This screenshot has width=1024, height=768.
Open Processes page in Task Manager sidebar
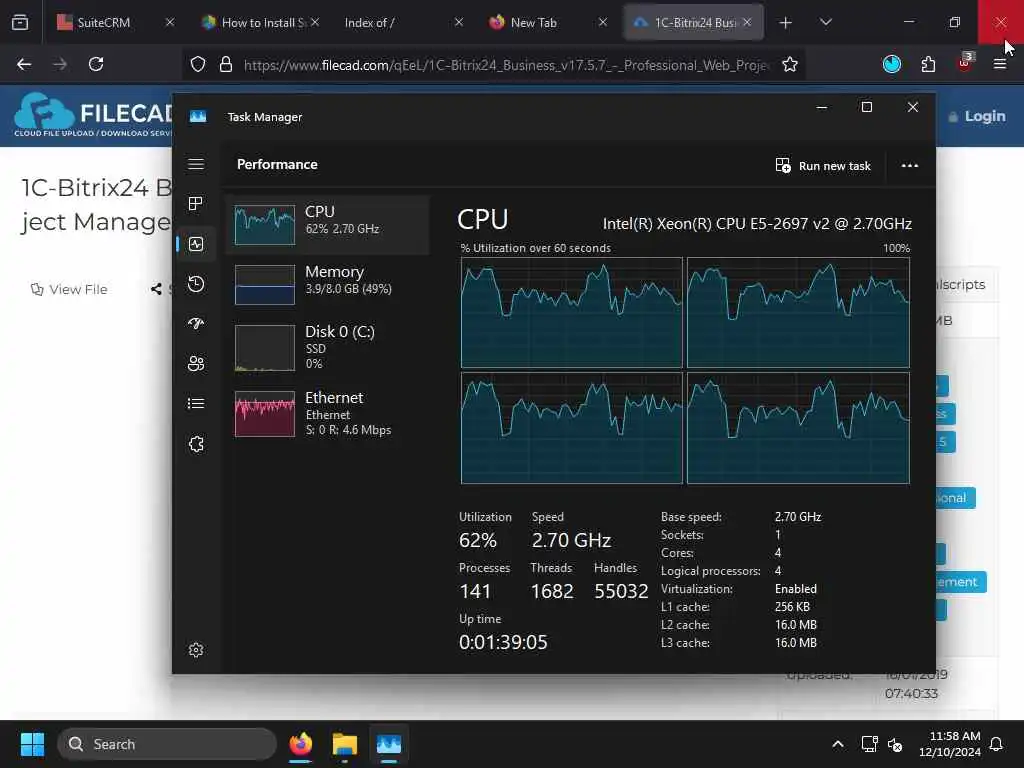pyautogui.click(x=196, y=204)
